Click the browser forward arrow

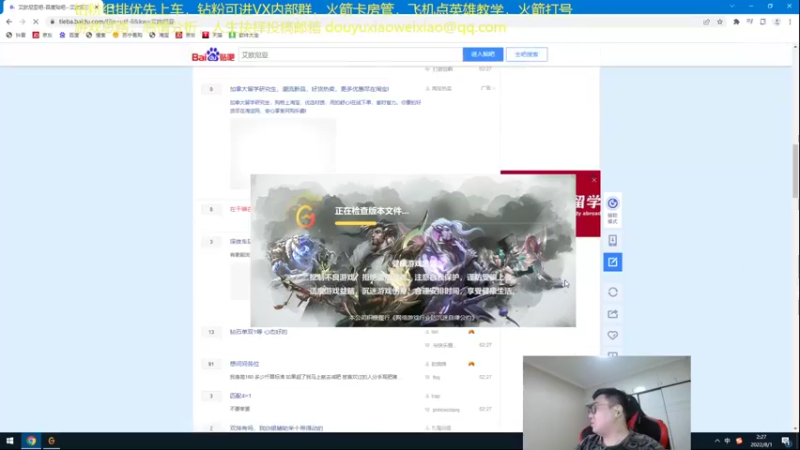click(22, 22)
